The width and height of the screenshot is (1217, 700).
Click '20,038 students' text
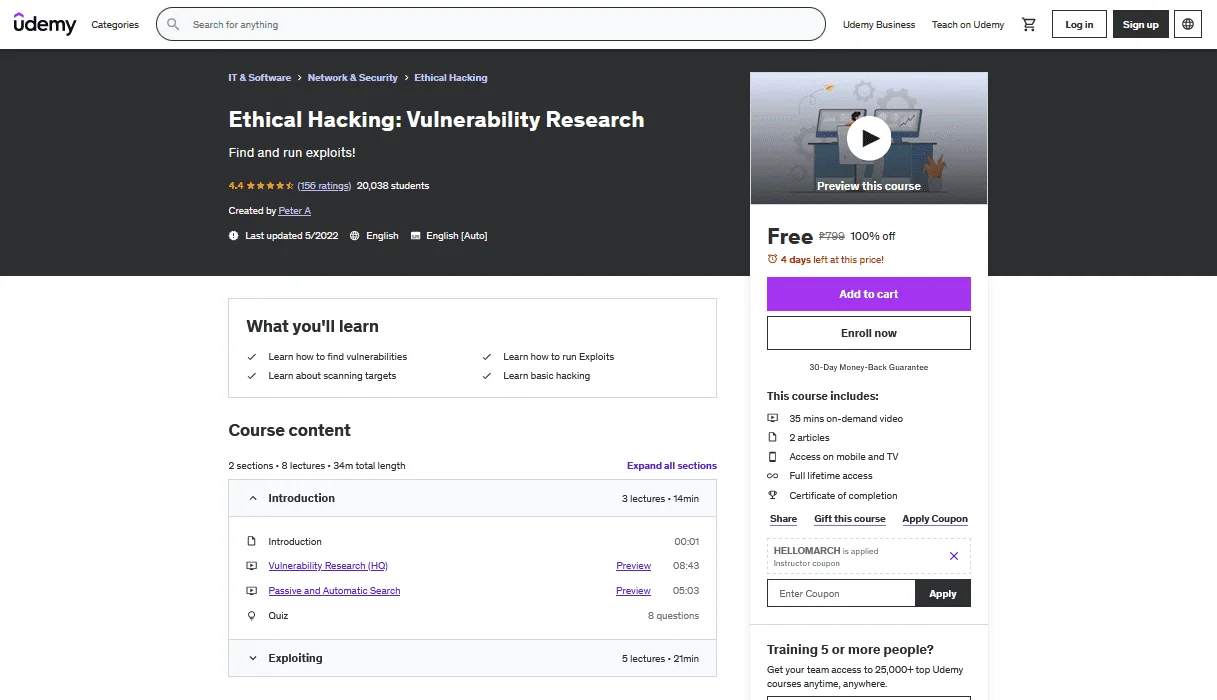coord(393,186)
